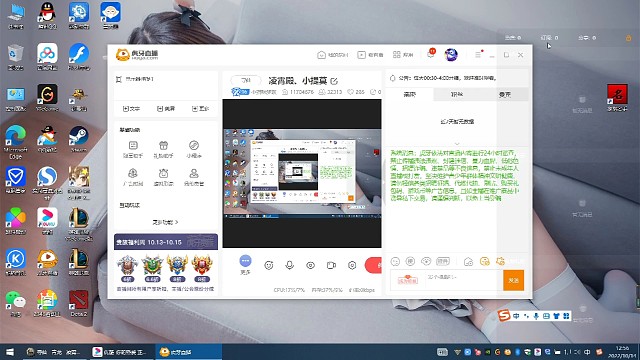Open the Steam desktop shortcut
Image resolution: width=640 pixels, height=360 pixels.
coord(78,139)
